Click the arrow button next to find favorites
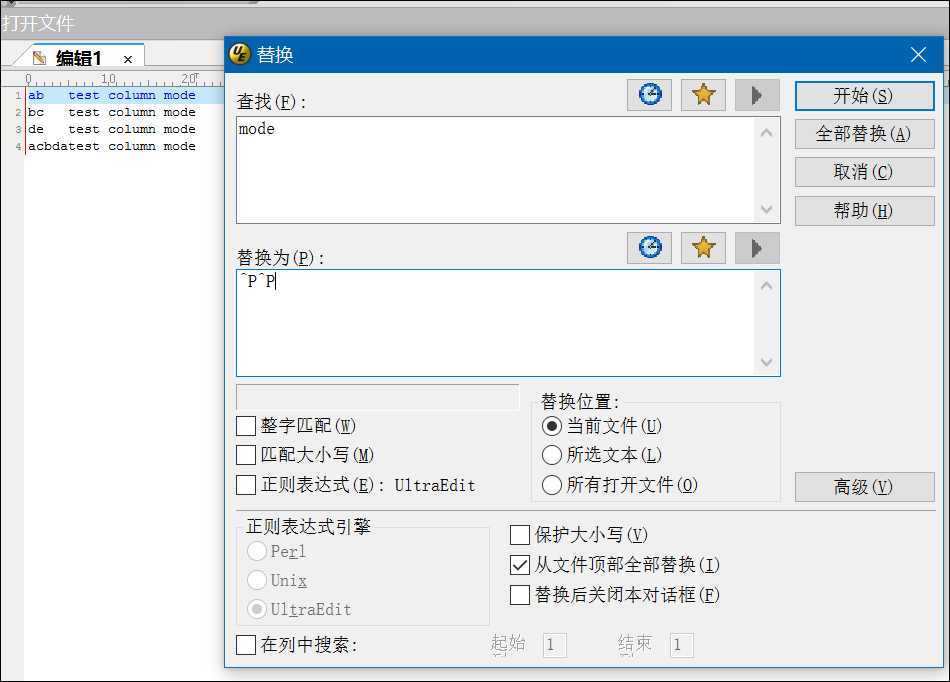 click(756, 94)
